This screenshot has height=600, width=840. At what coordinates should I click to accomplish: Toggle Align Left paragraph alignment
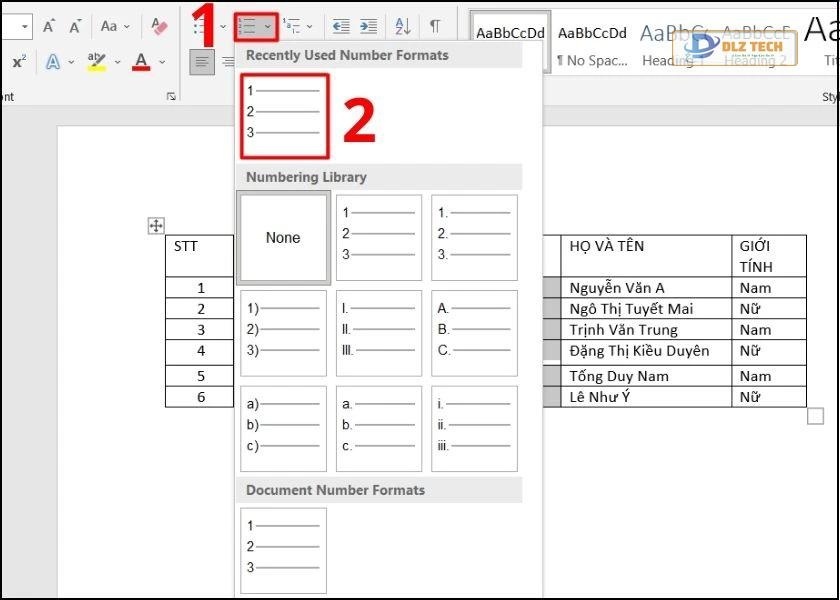pyautogui.click(x=202, y=62)
